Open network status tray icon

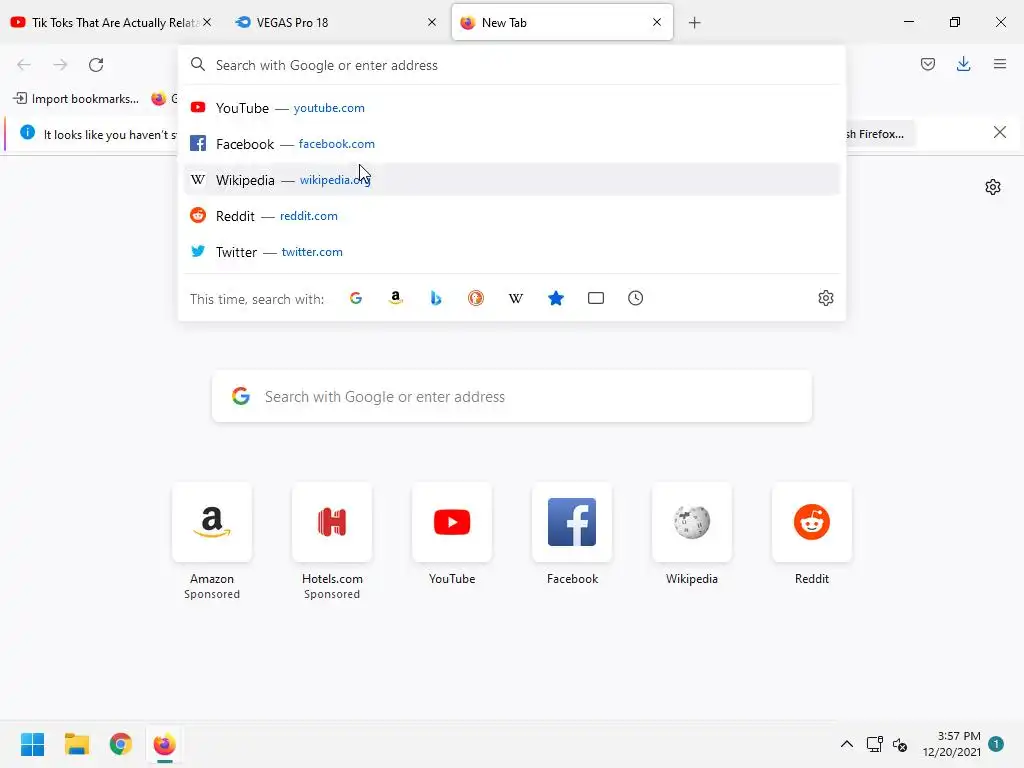874,744
